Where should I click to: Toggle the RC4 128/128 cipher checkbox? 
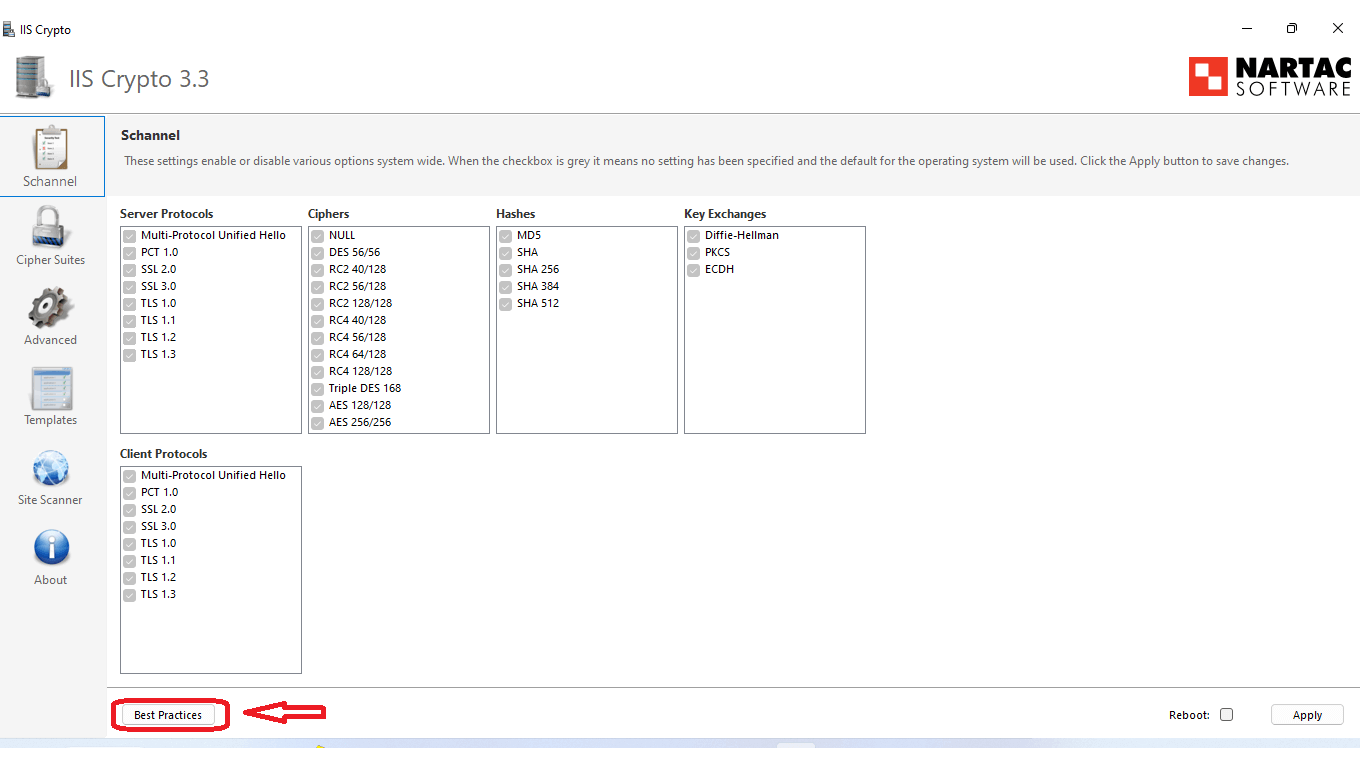(x=317, y=372)
